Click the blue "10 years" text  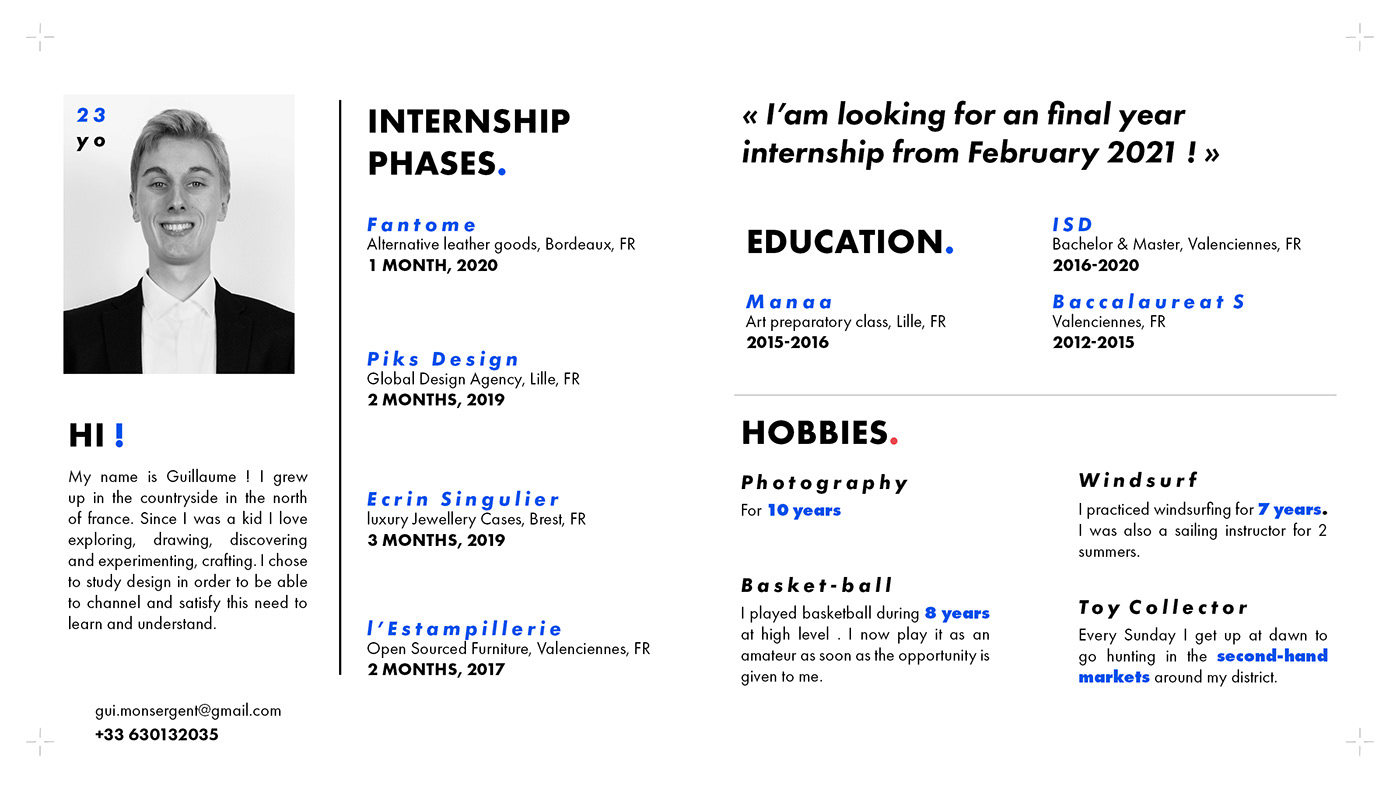[804, 511]
